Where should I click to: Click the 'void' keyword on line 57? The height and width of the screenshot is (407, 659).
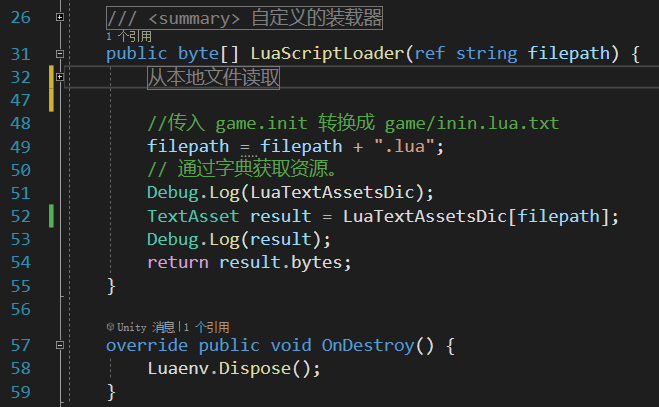click(291, 346)
